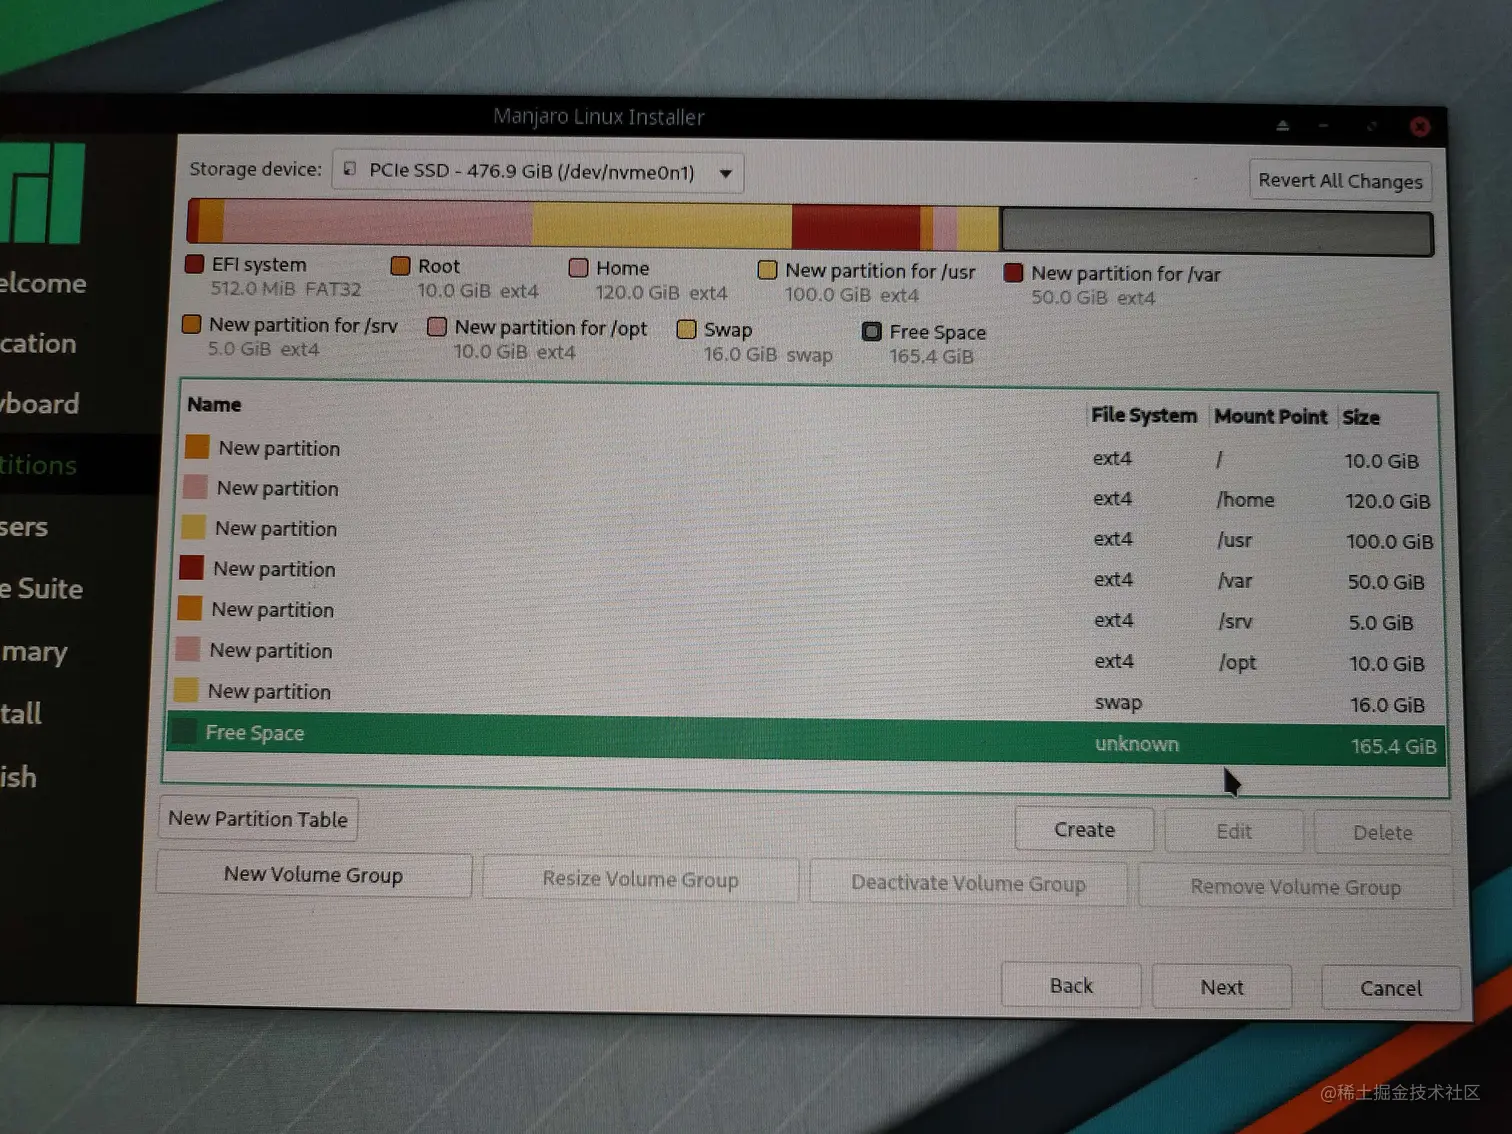
Task: Click Remove Volume Group button
Action: 1295,887
